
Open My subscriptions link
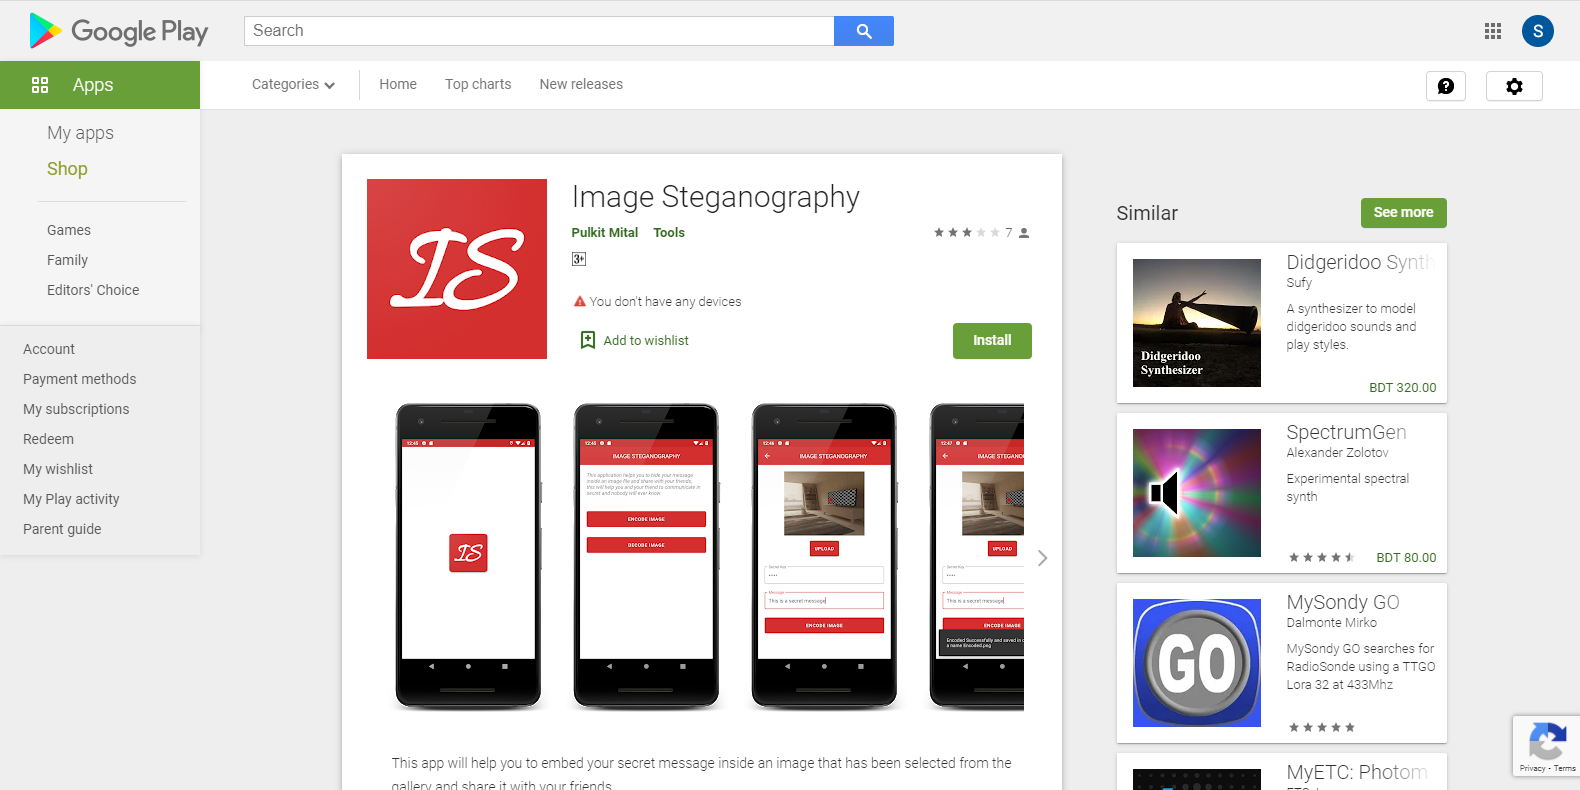pyautogui.click(x=76, y=409)
